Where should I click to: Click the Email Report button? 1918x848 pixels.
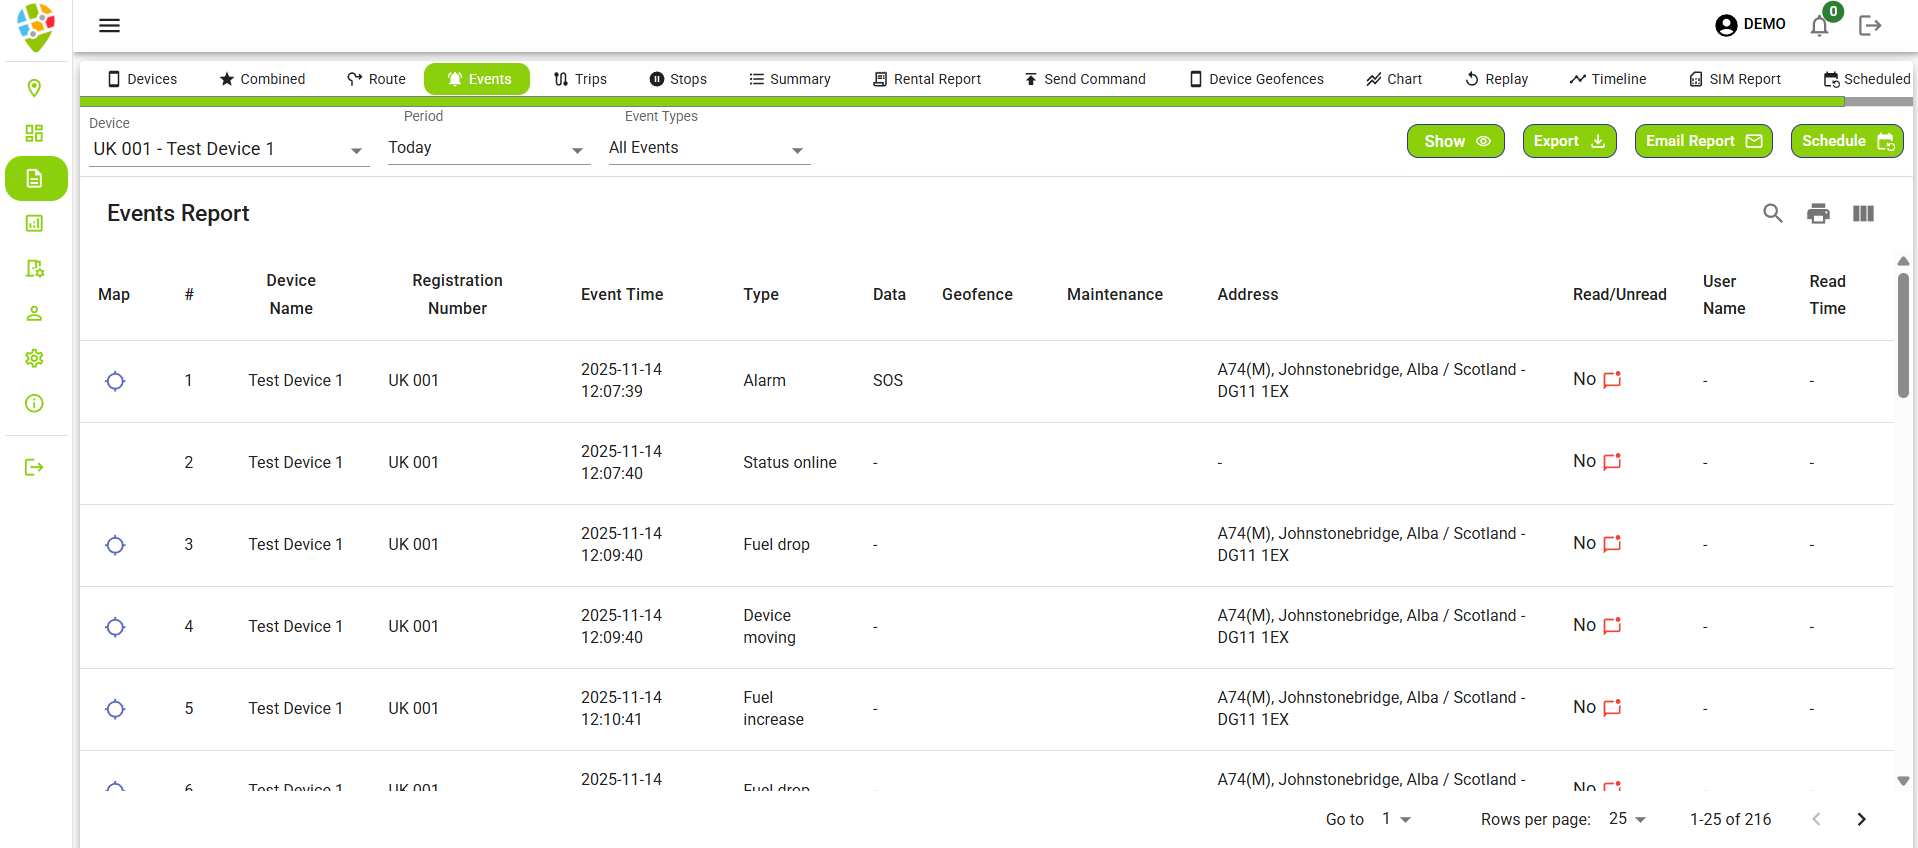1703,141
